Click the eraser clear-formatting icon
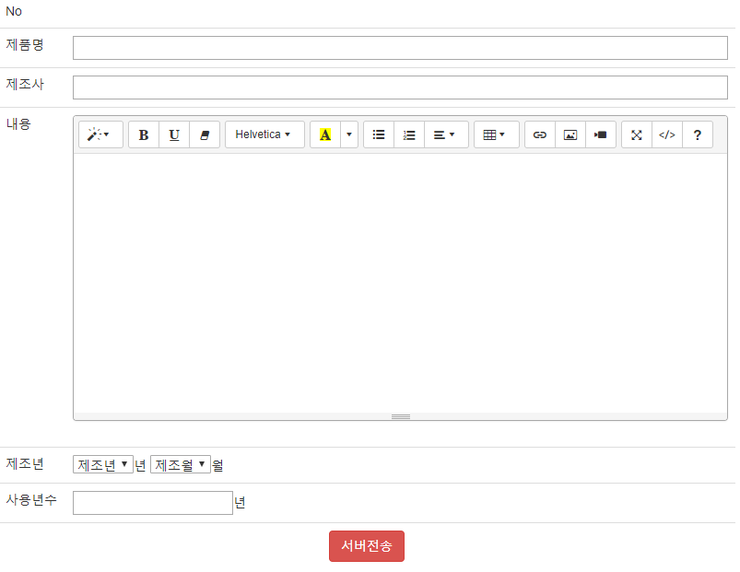Screen dimensions: 740x572 tap(204, 135)
